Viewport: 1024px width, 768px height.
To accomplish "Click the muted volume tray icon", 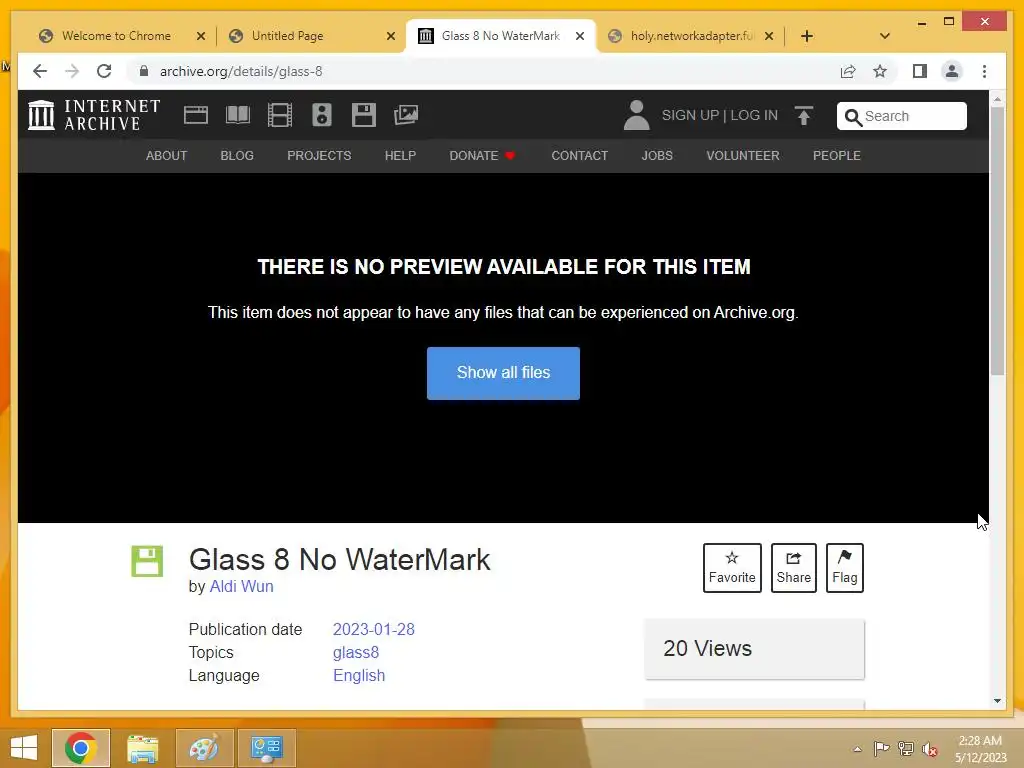I will (930, 749).
